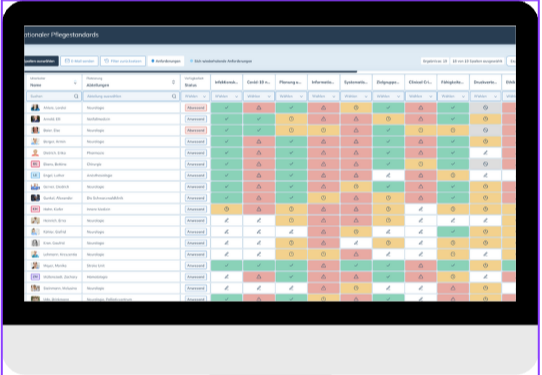Click the clock icon in Gunkel's Informatio cell
Screen dimensions: 542x375
pyautogui.click(x=323, y=198)
